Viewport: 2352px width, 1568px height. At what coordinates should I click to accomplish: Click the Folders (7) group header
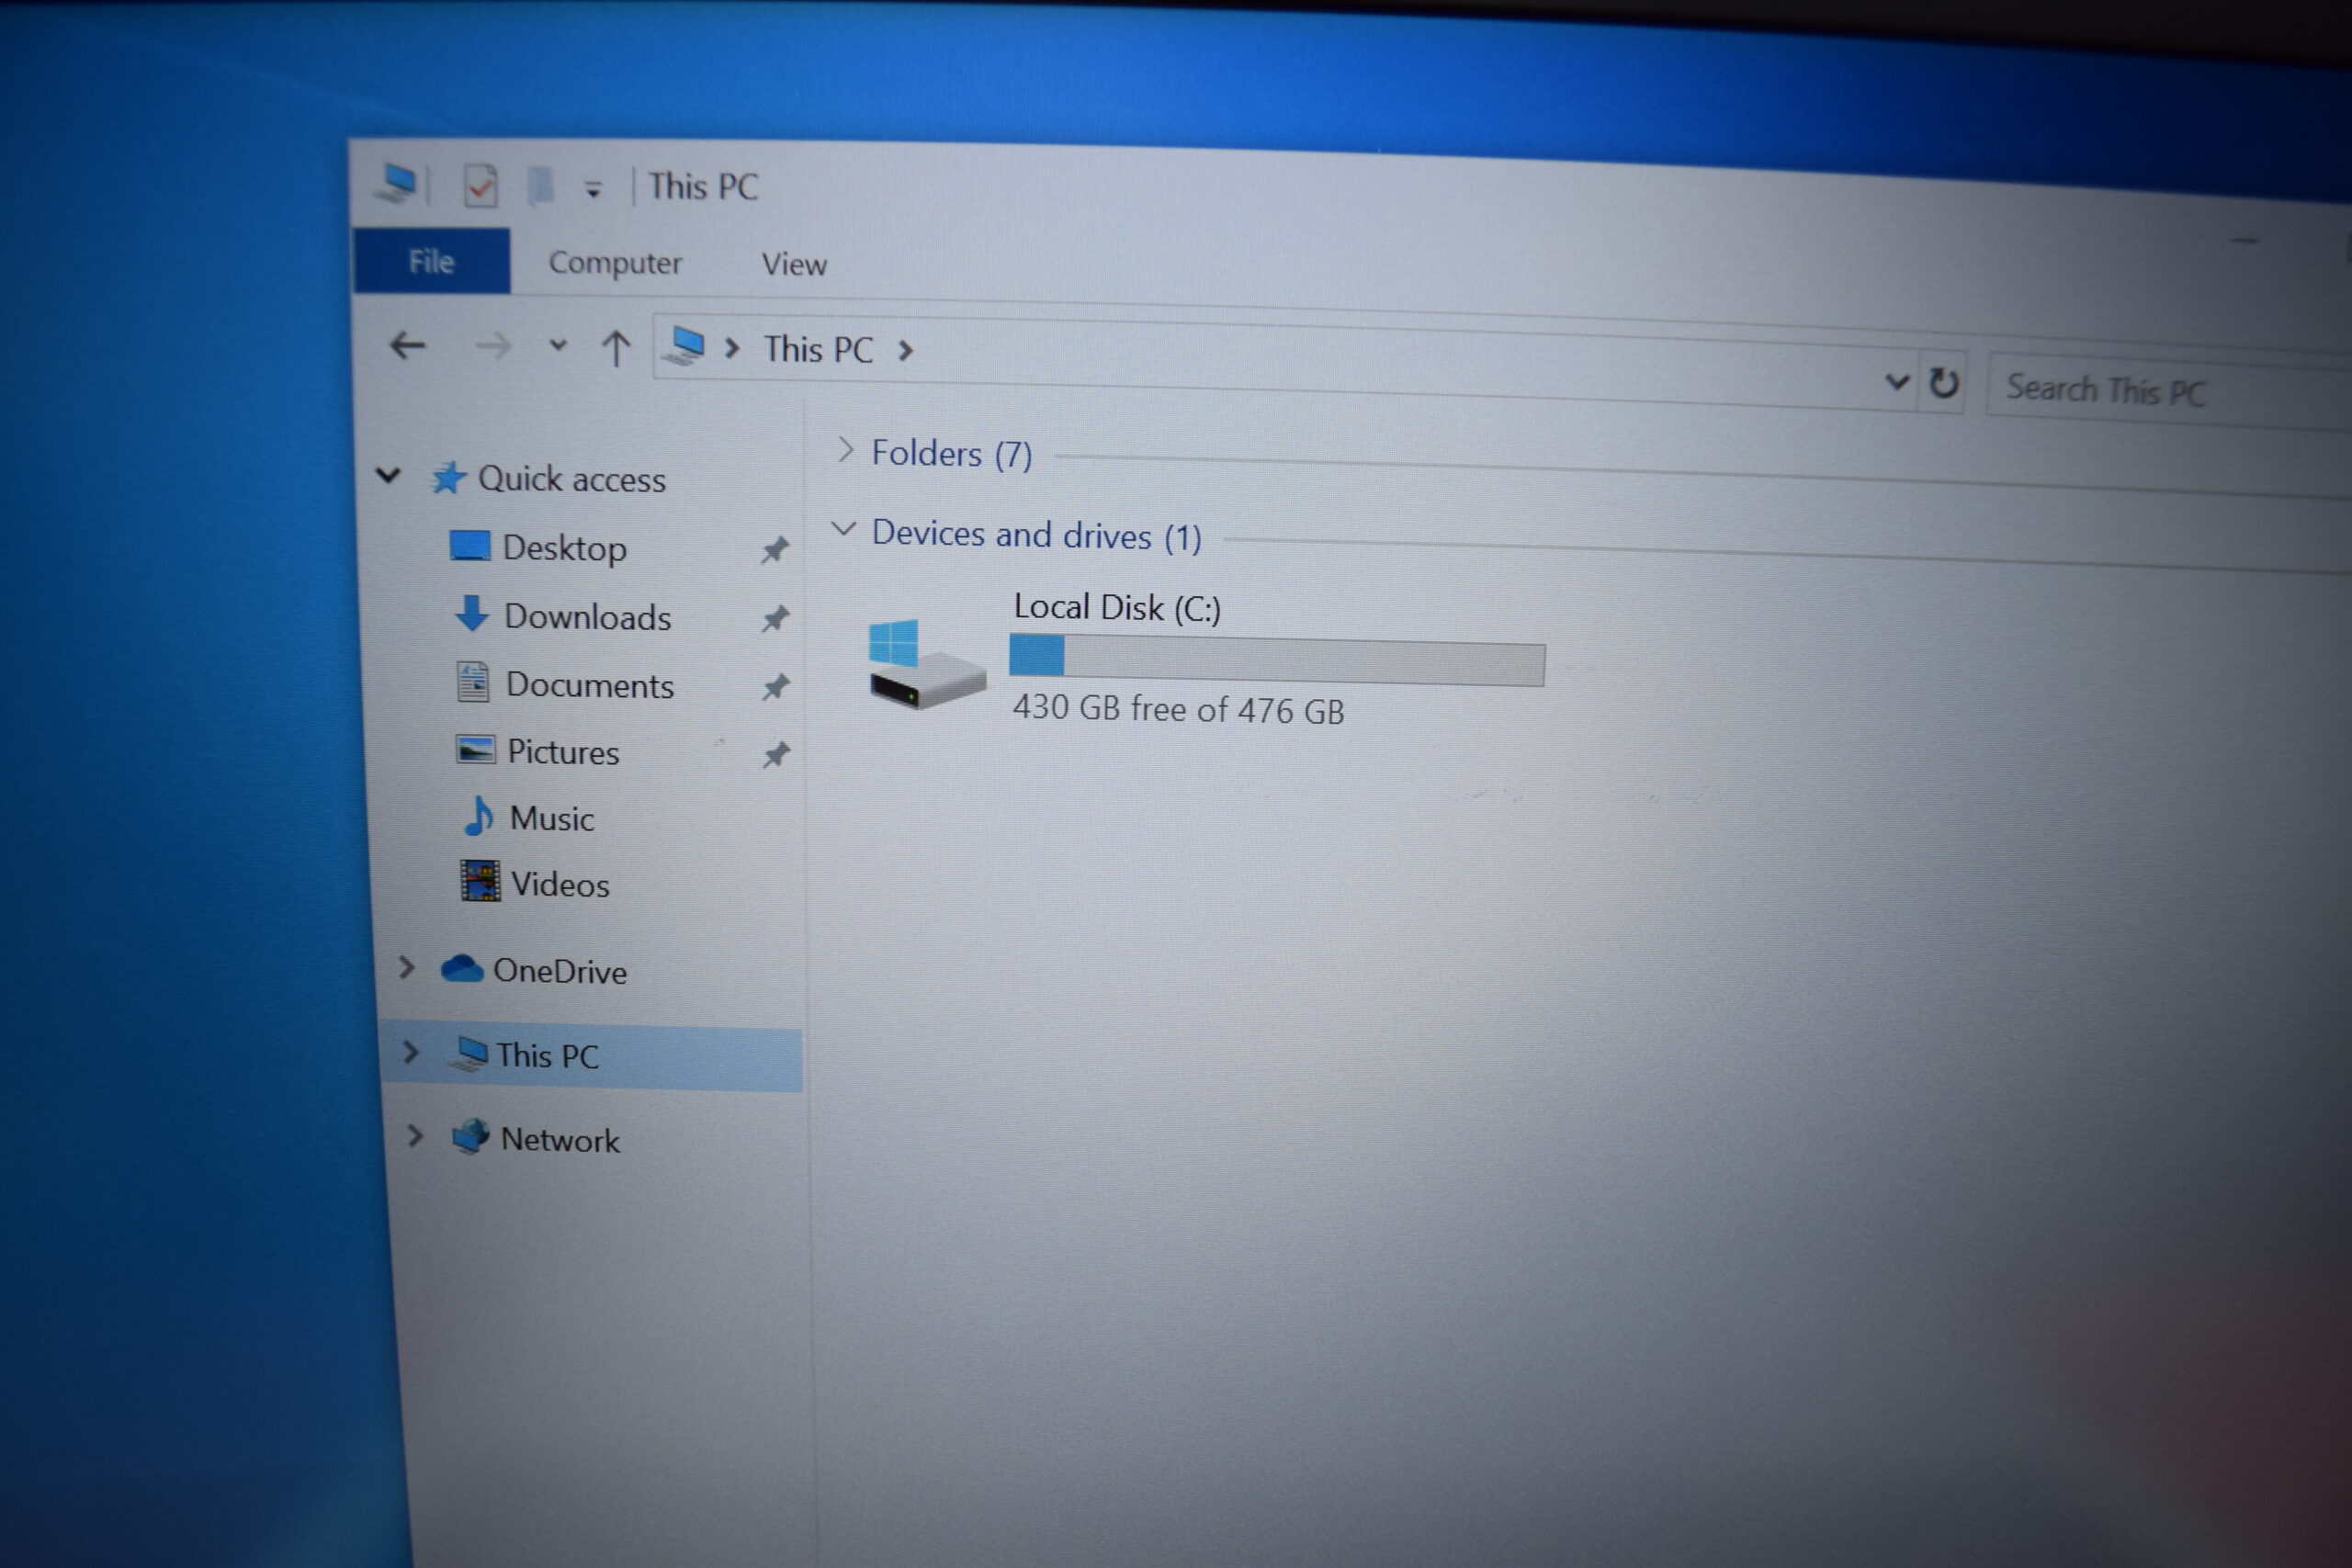[951, 454]
